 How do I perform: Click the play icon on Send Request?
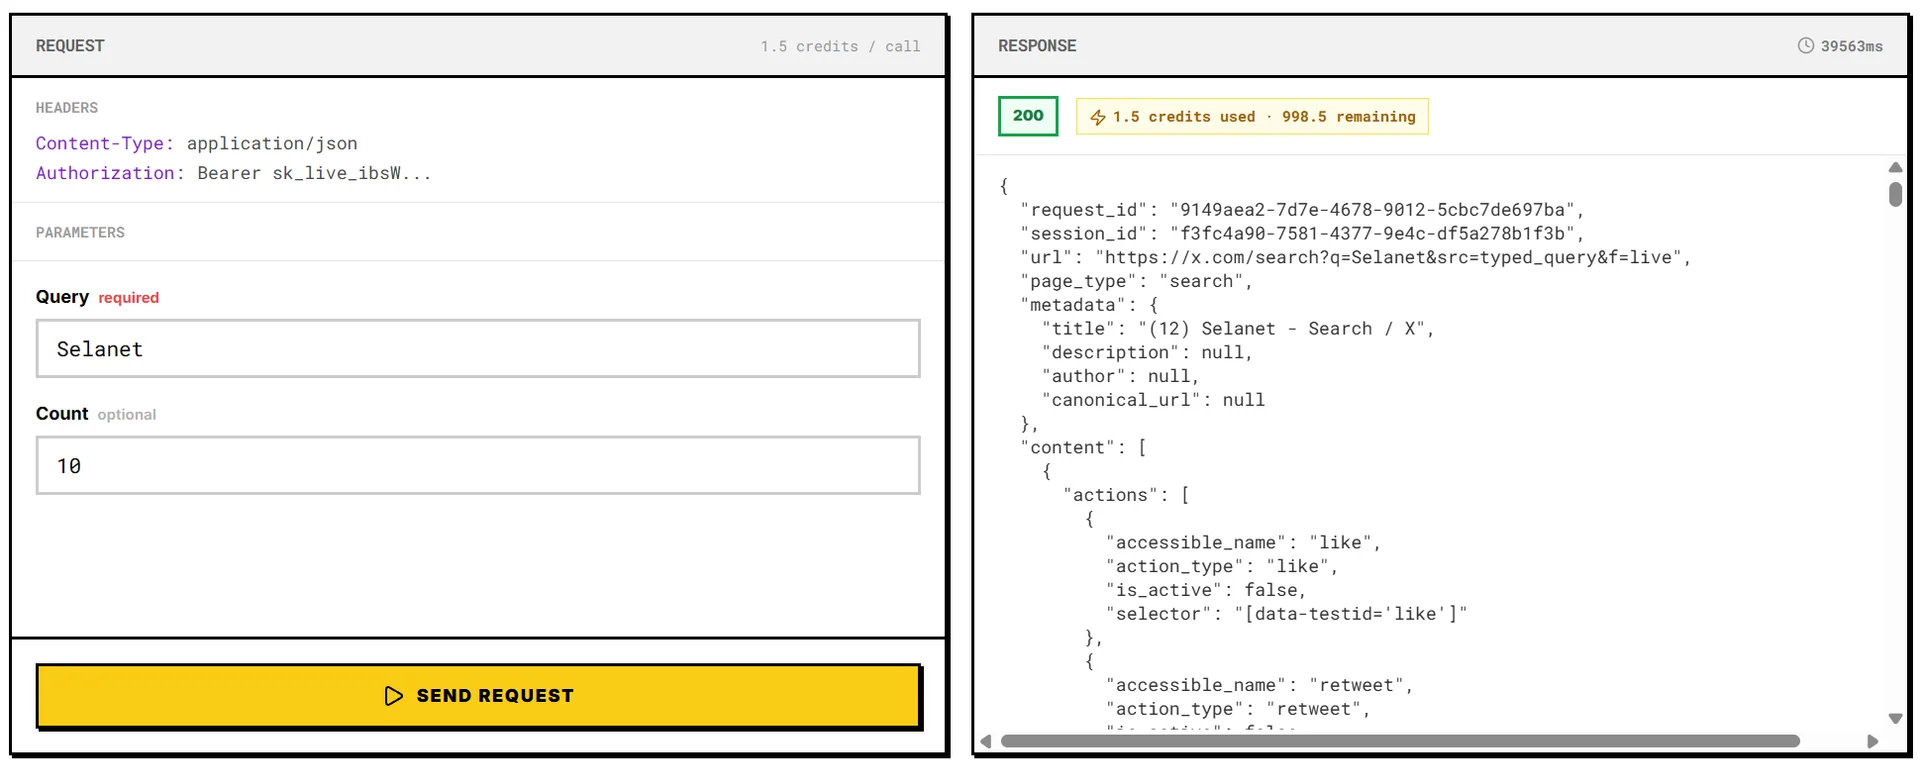pos(394,696)
